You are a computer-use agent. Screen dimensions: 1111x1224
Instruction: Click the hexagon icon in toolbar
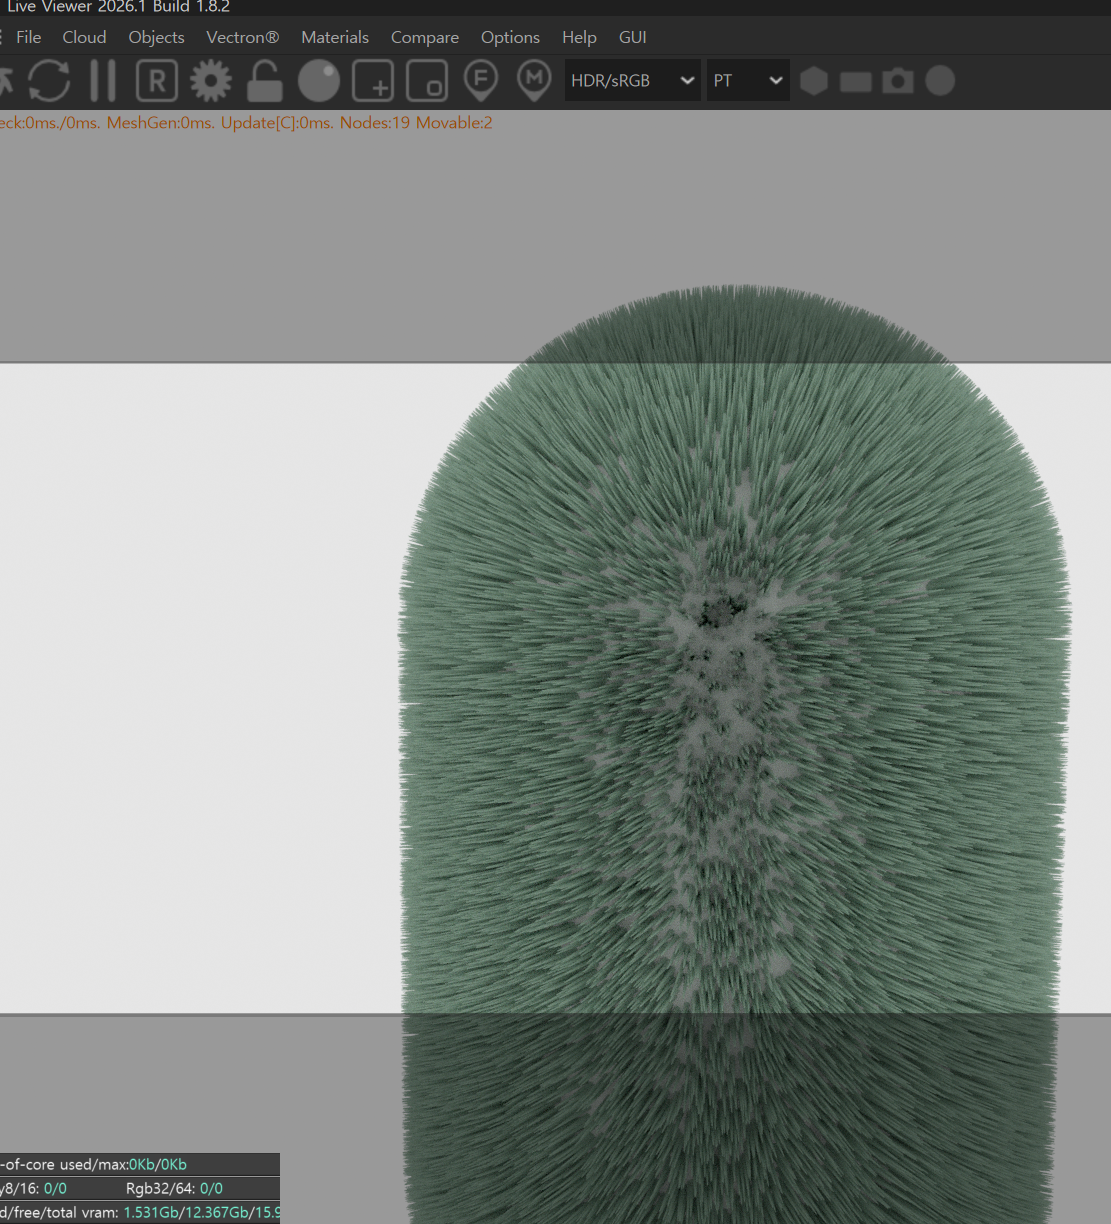coord(814,81)
